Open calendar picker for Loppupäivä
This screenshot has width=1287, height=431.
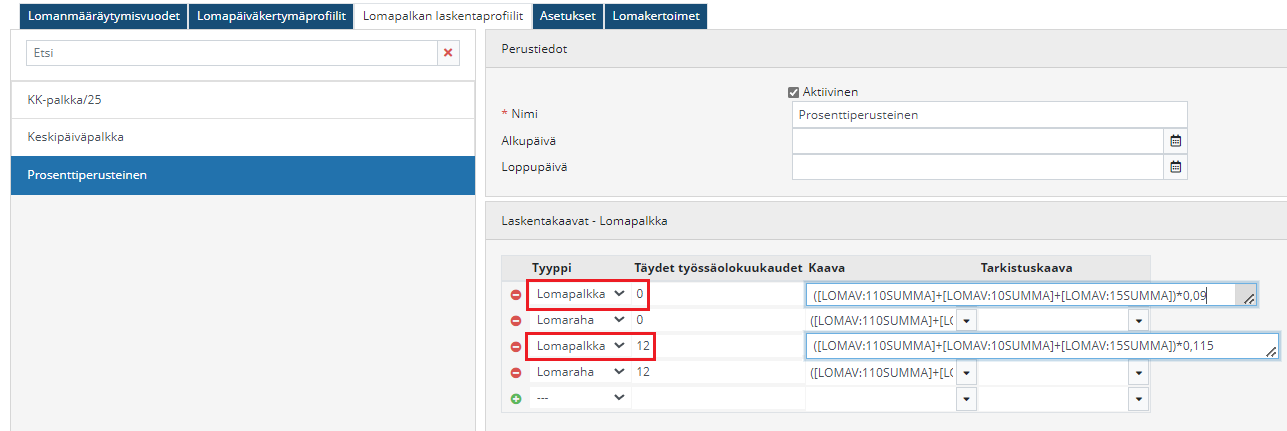point(1176,167)
